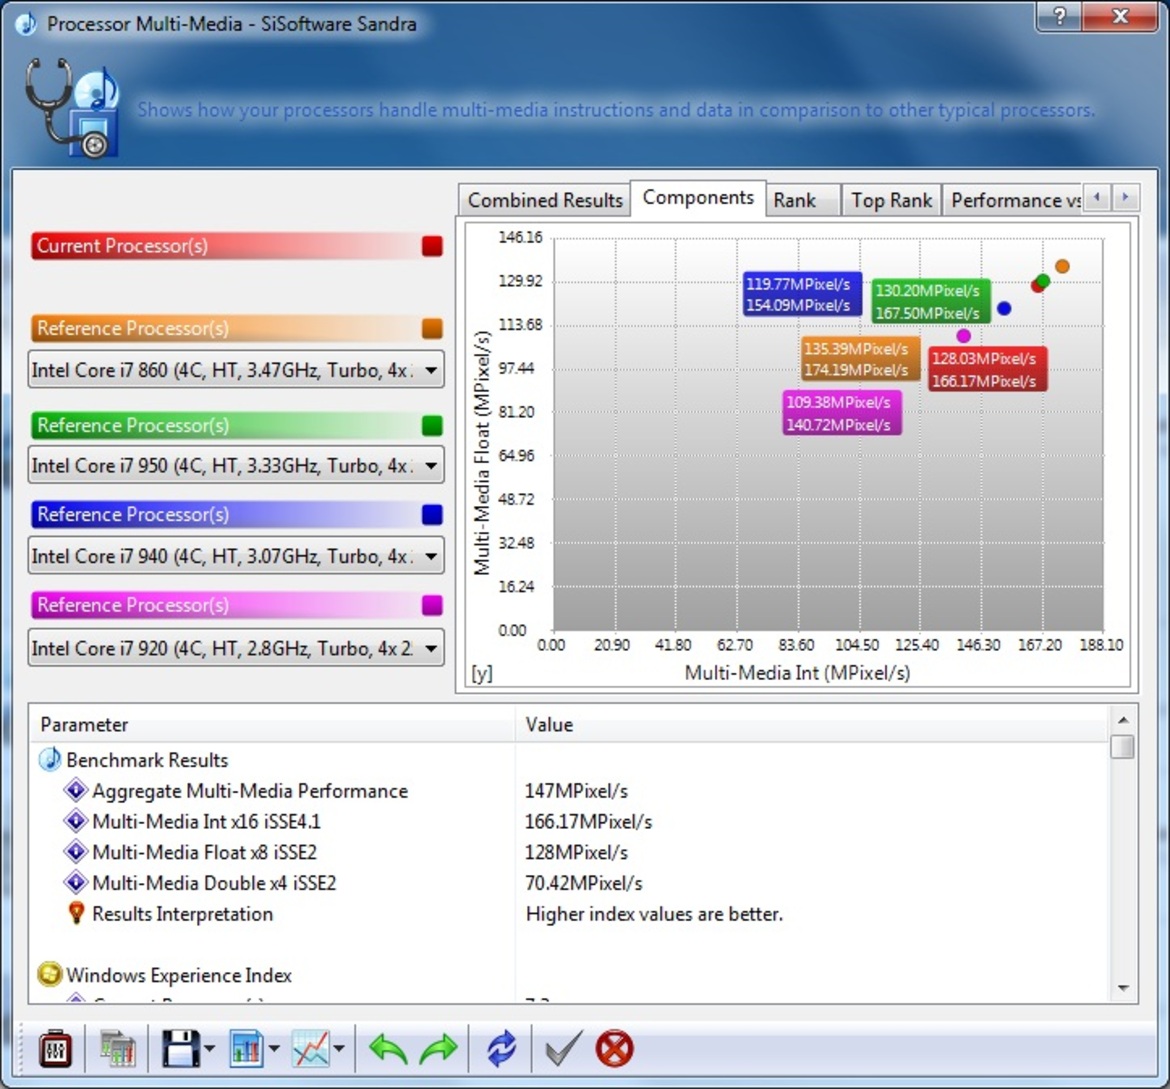Click the floppy disk save icon
This screenshot has width=1170, height=1089.
pyautogui.click(x=181, y=1049)
